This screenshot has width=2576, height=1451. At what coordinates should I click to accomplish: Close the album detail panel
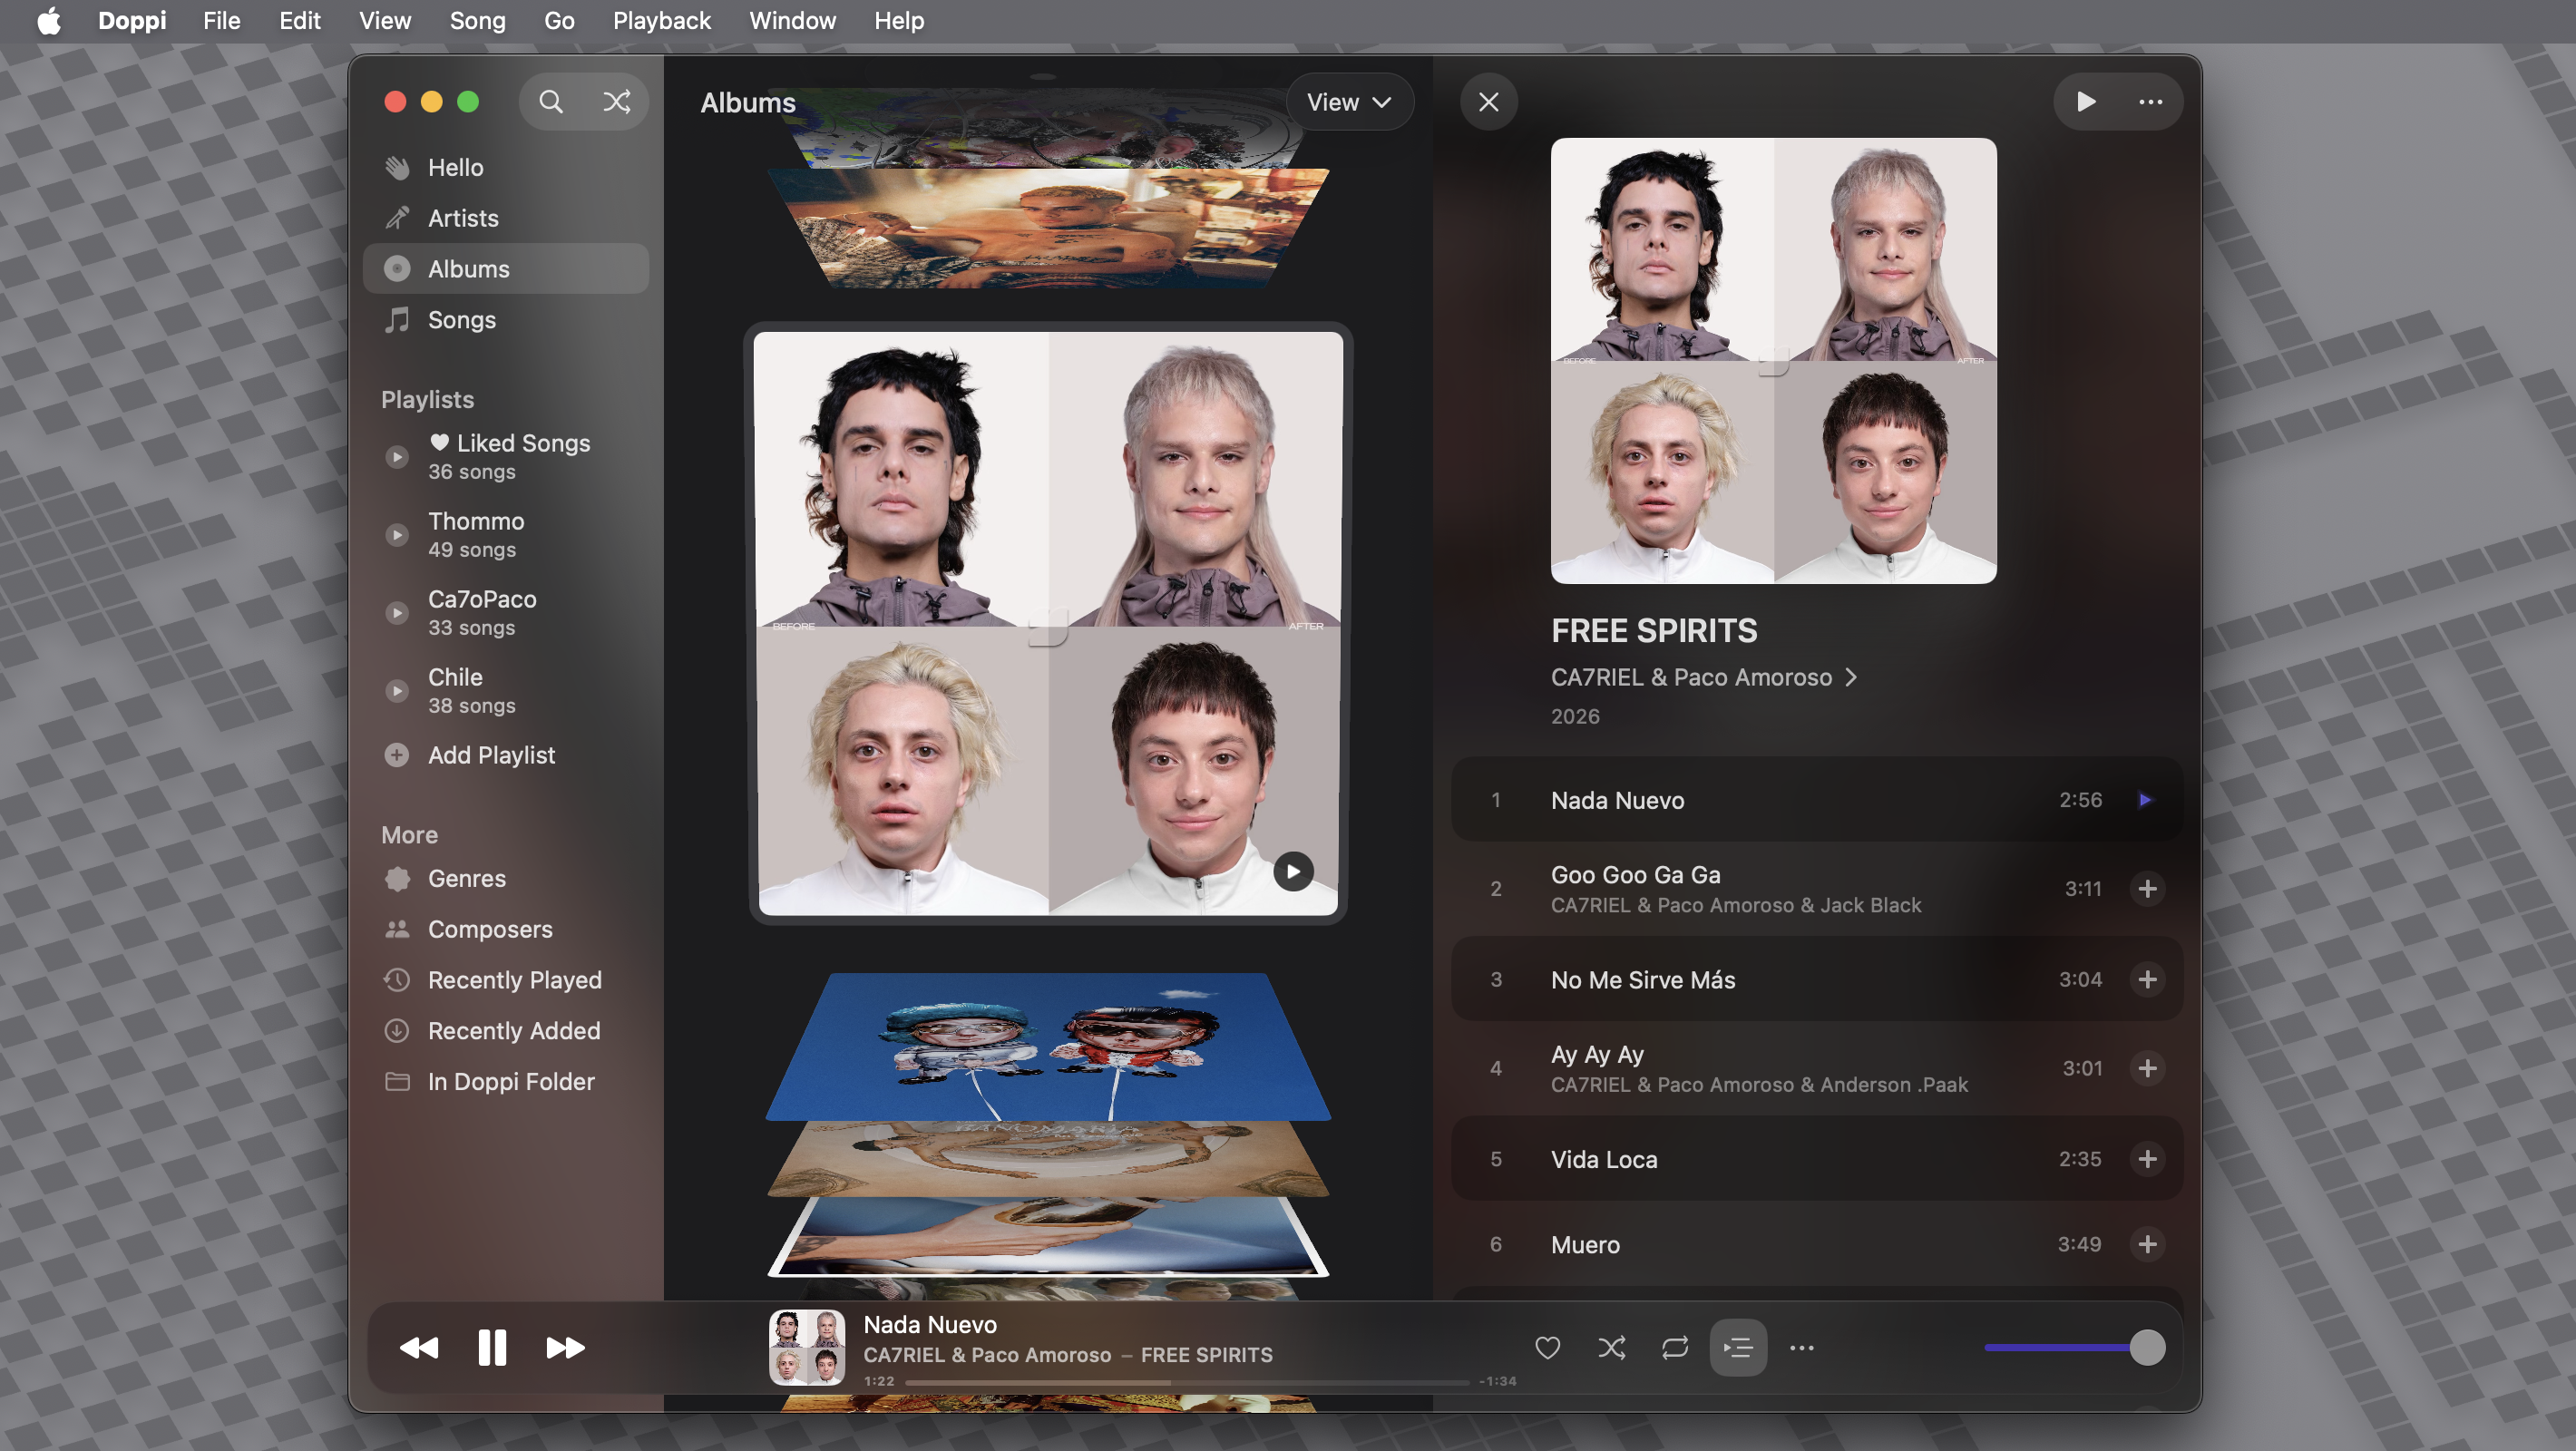[x=1488, y=102]
